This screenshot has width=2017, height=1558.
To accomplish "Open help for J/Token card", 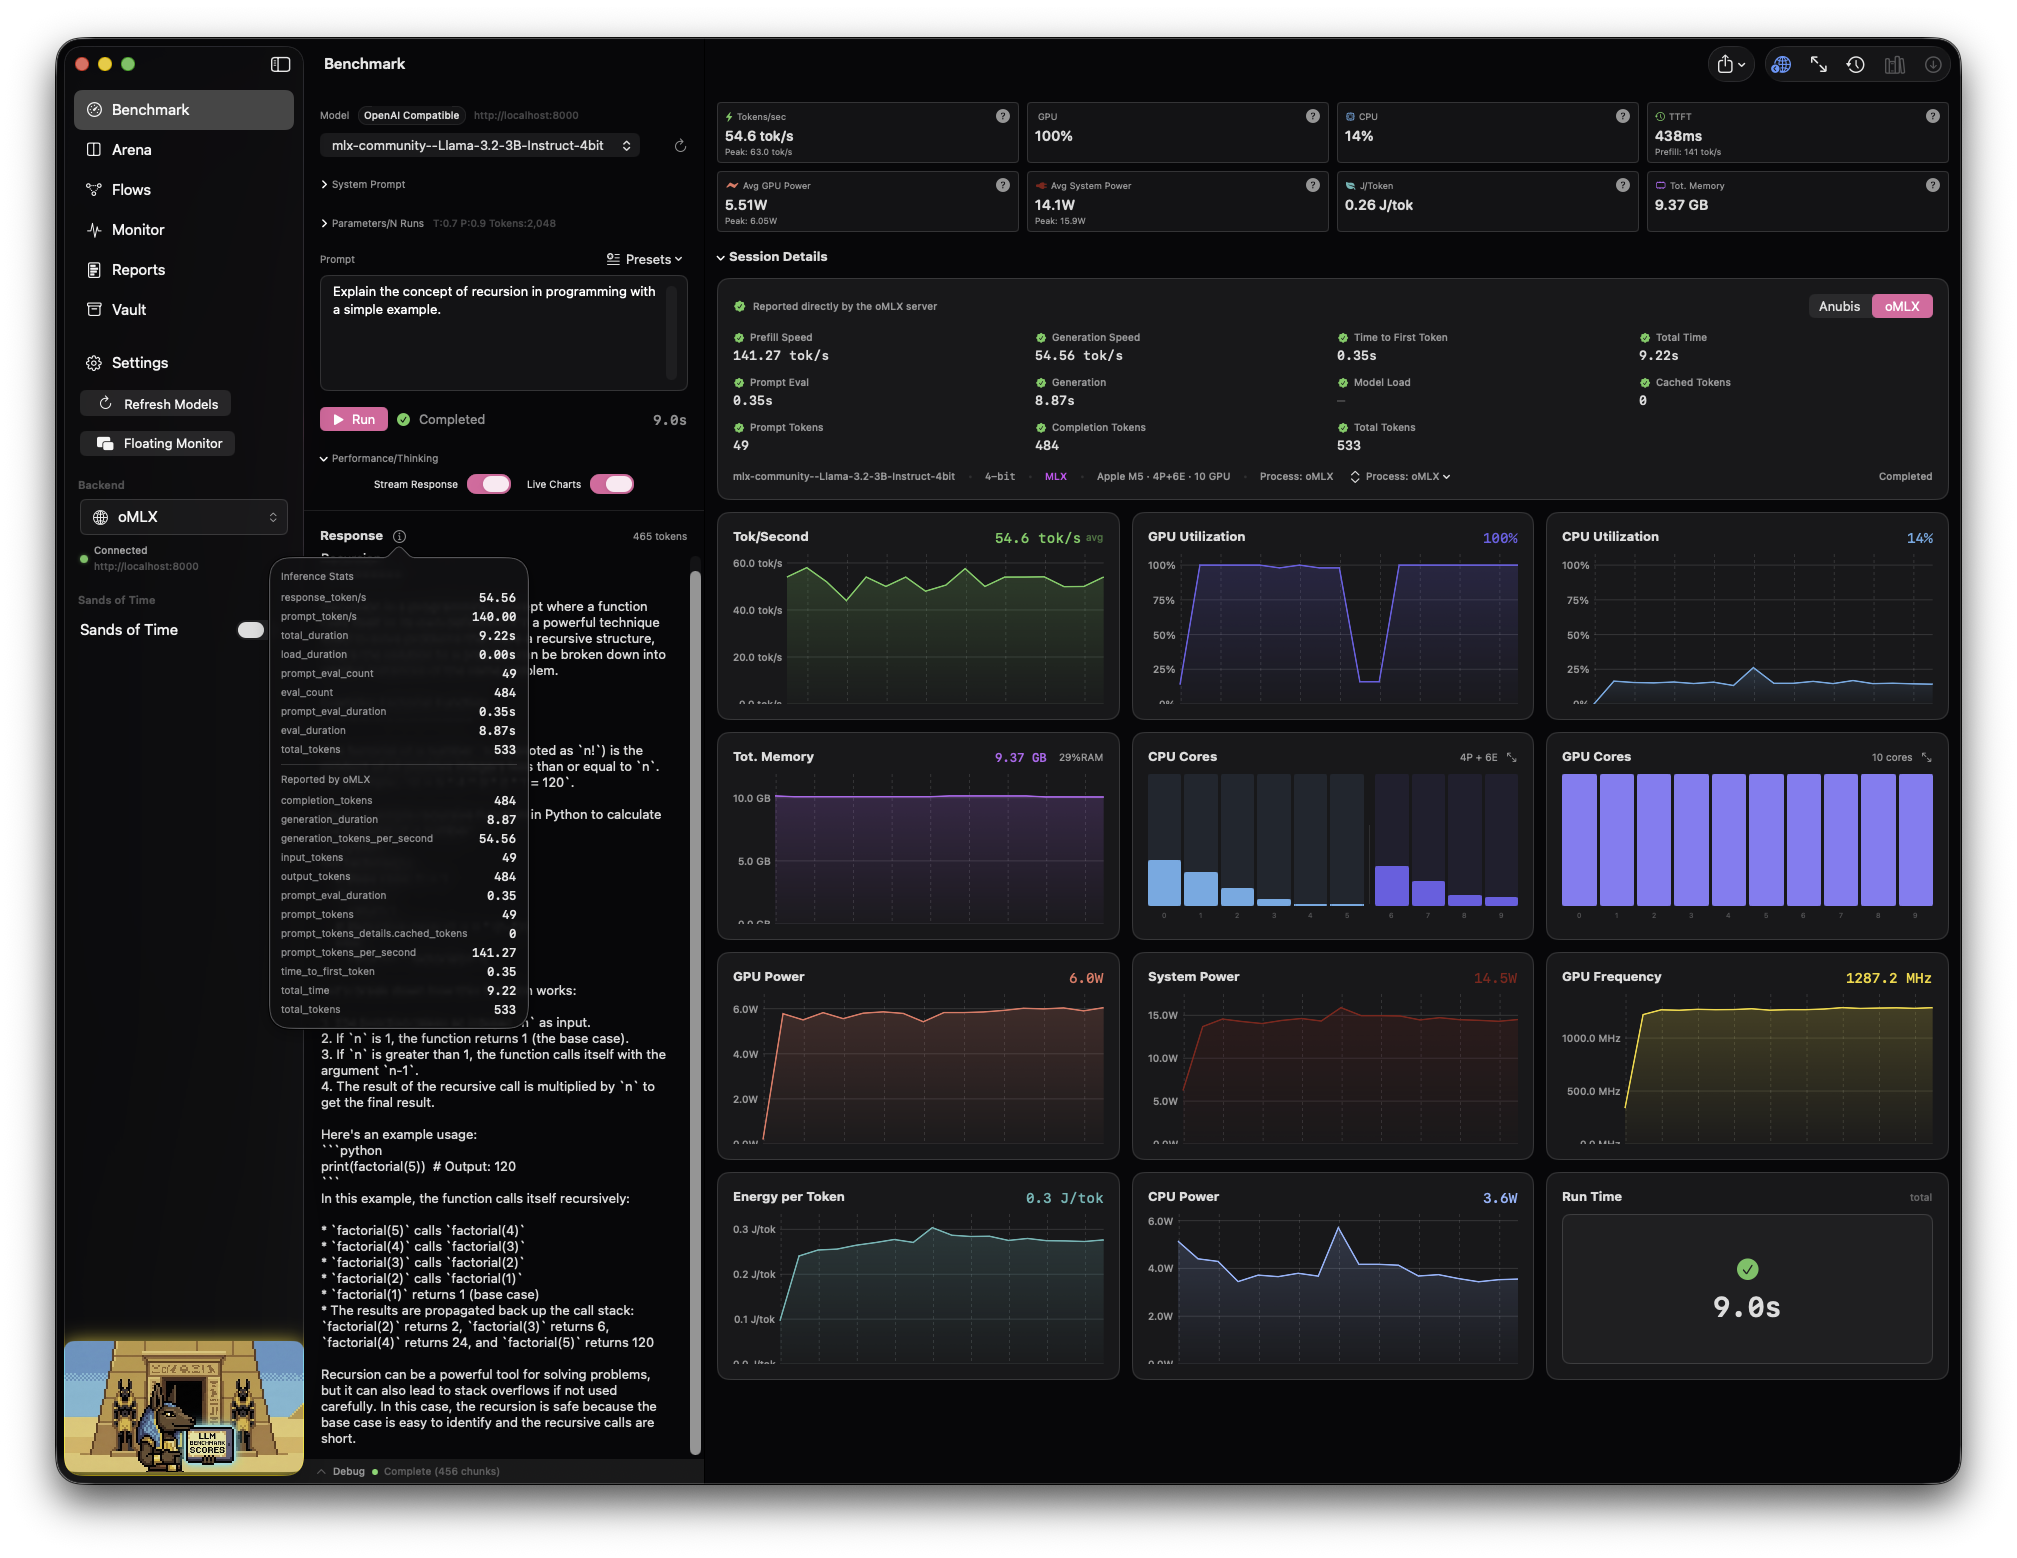I will point(1623,185).
